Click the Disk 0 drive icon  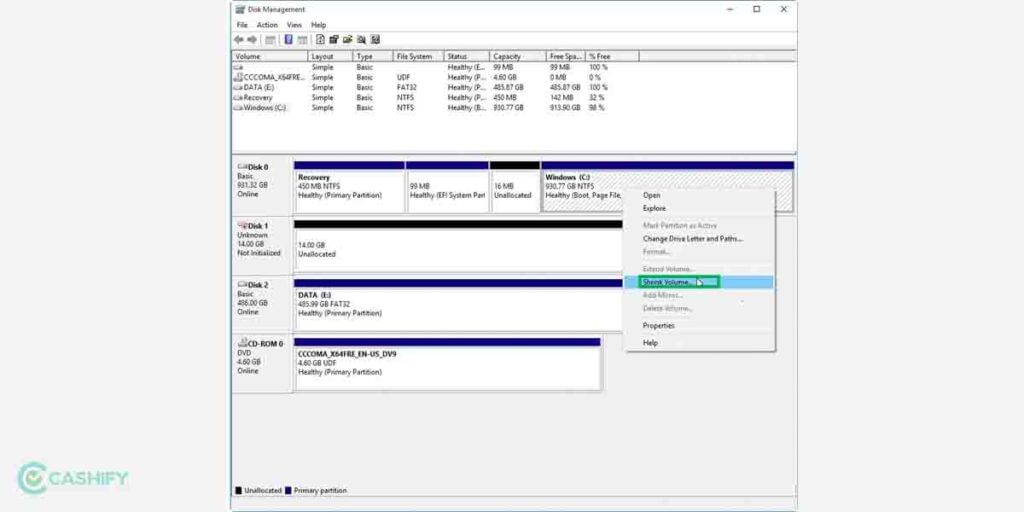[242, 167]
